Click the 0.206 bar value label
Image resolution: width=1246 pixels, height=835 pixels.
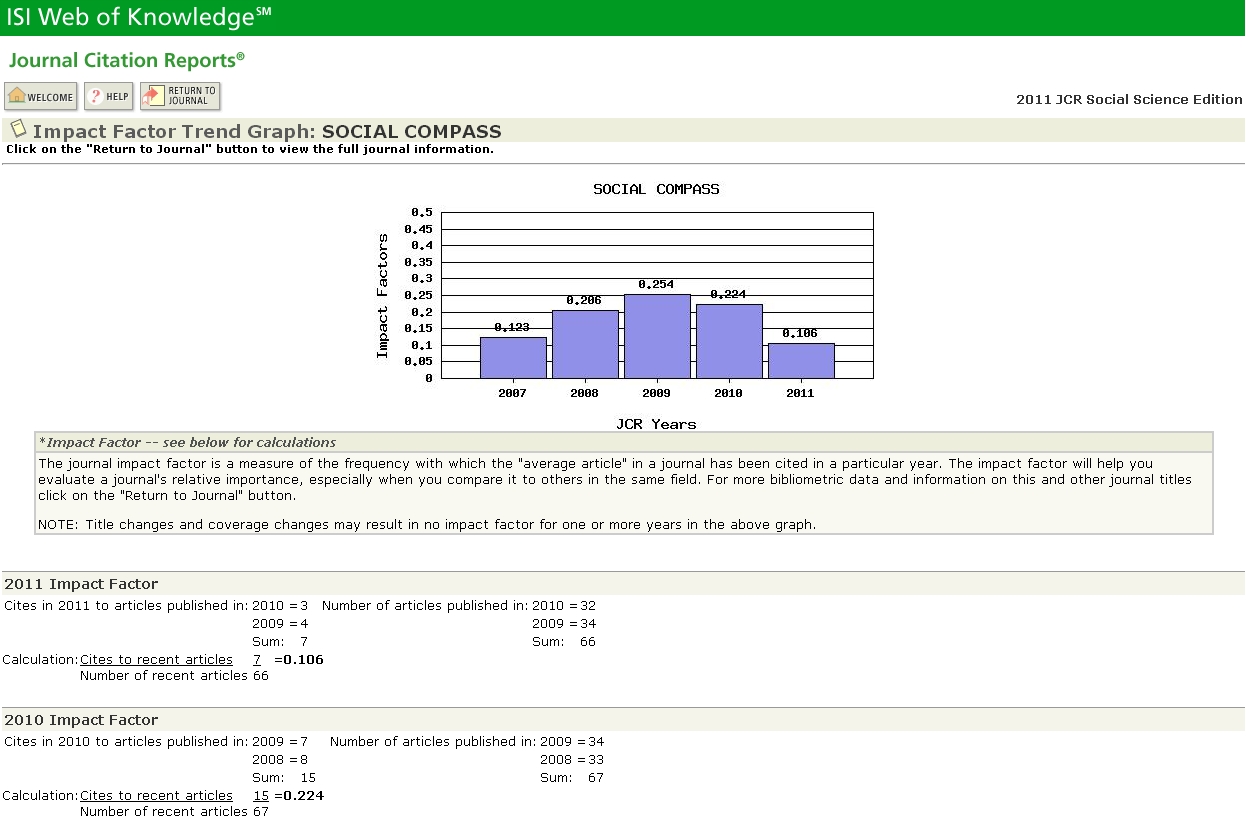[x=584, y=301]
